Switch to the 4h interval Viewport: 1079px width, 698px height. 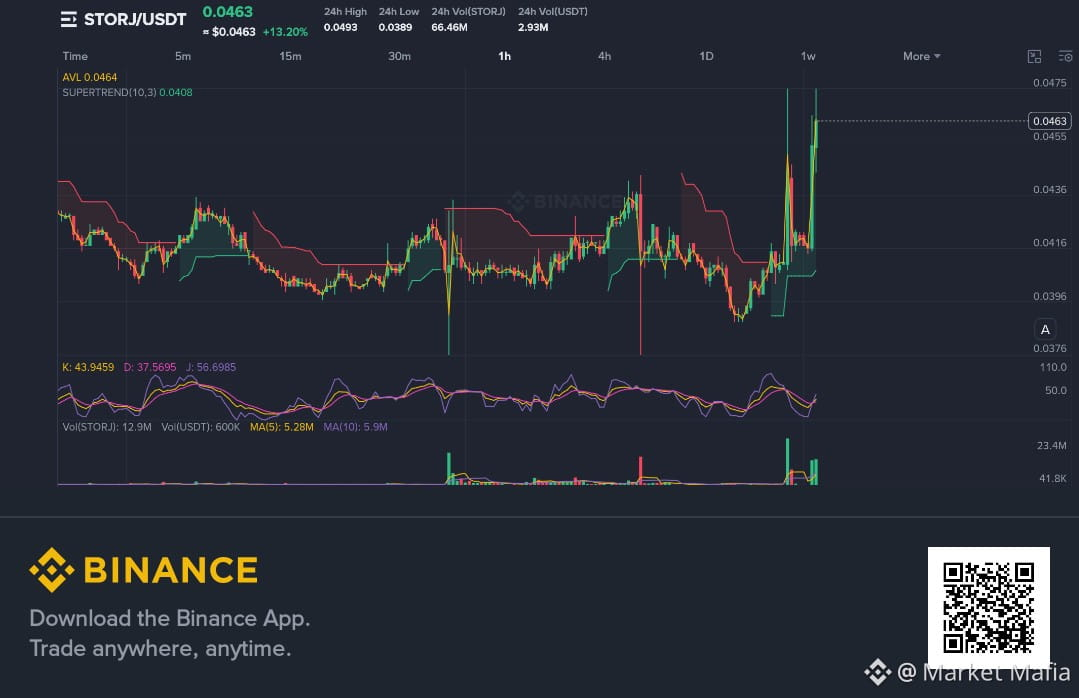pyautogui.click(x=604, y=56)
